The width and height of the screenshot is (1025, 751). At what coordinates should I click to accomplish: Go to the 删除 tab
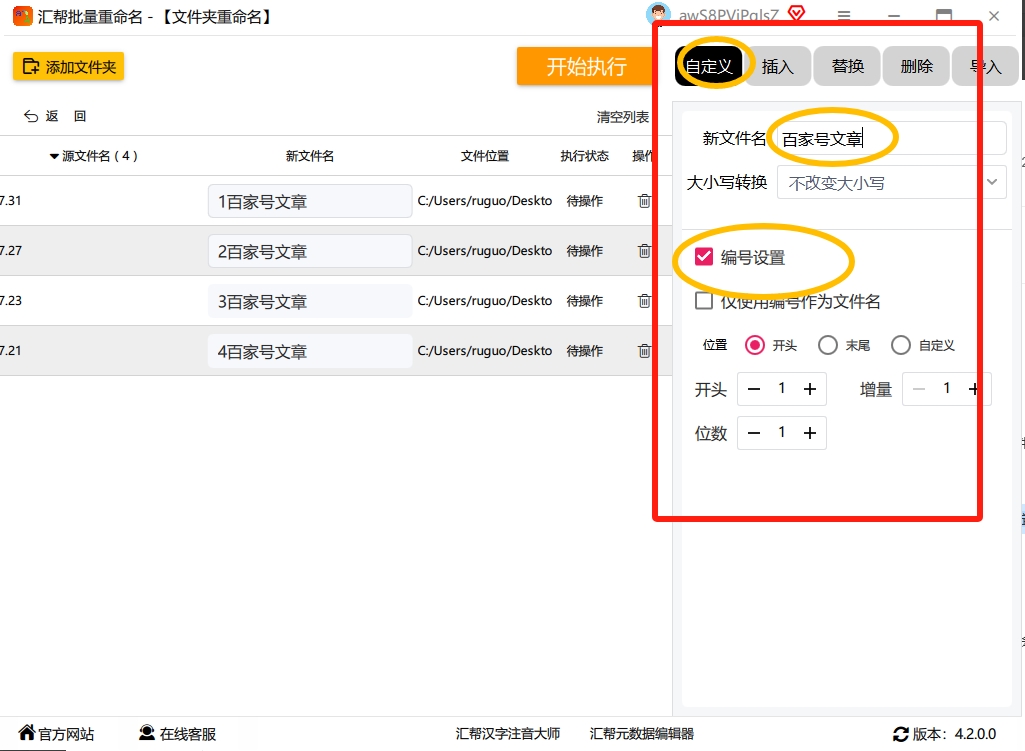tap(916, 66)
